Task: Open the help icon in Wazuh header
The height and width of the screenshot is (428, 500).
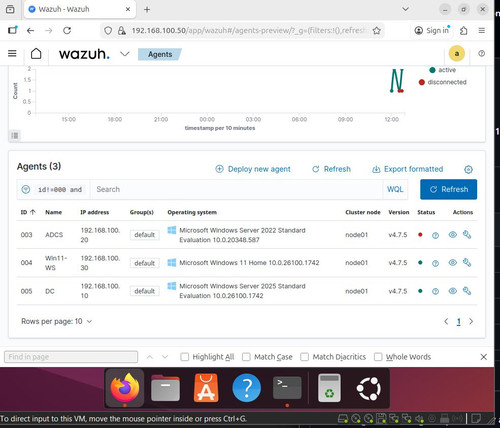Action: pyautogui.click(x=481, y=53)
